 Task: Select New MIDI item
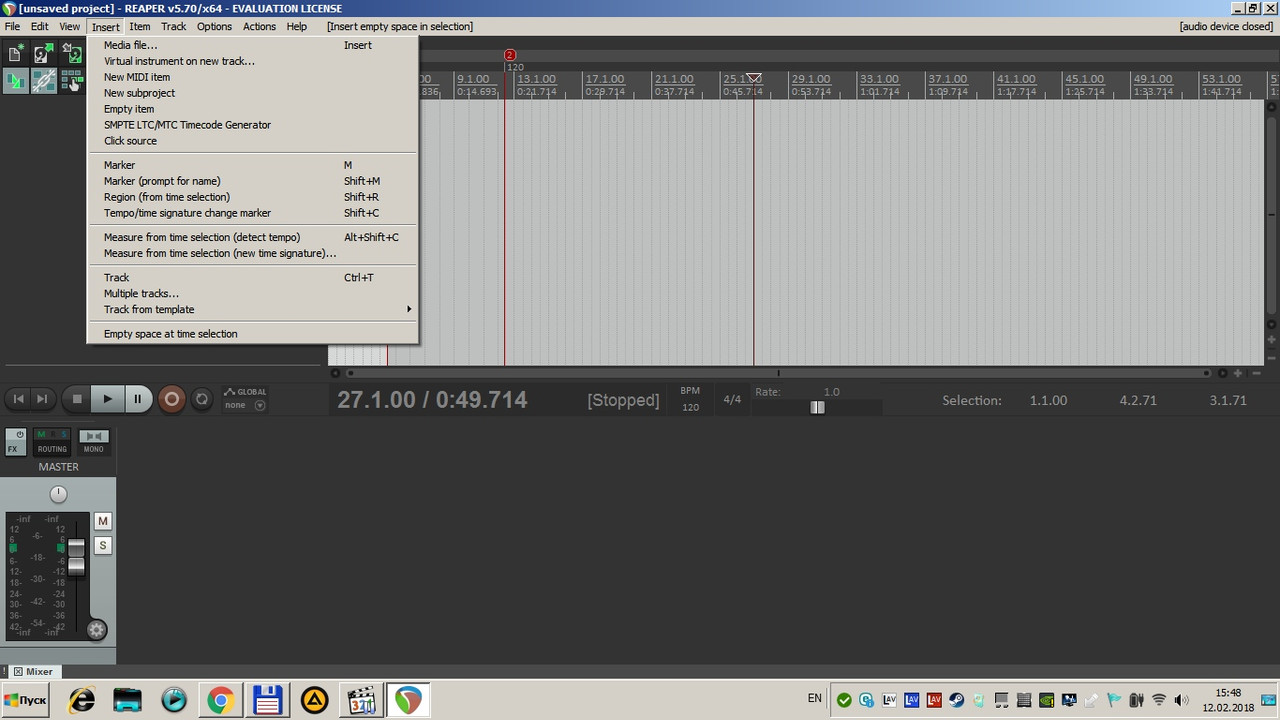[252, 77]
